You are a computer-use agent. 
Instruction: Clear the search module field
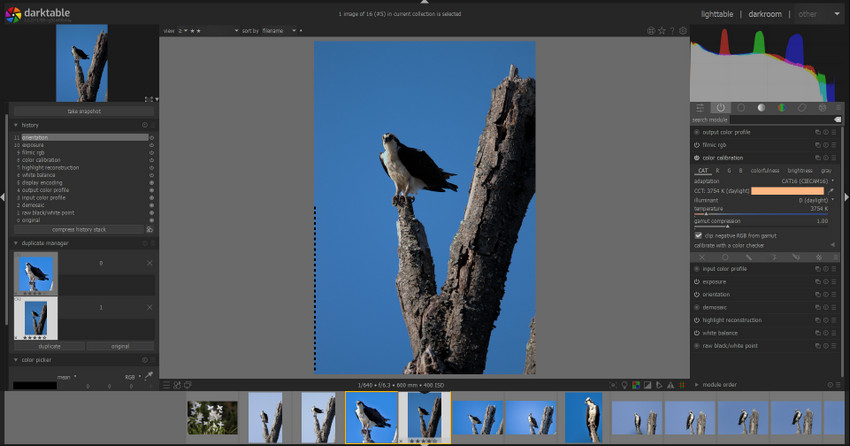(837, 120)
